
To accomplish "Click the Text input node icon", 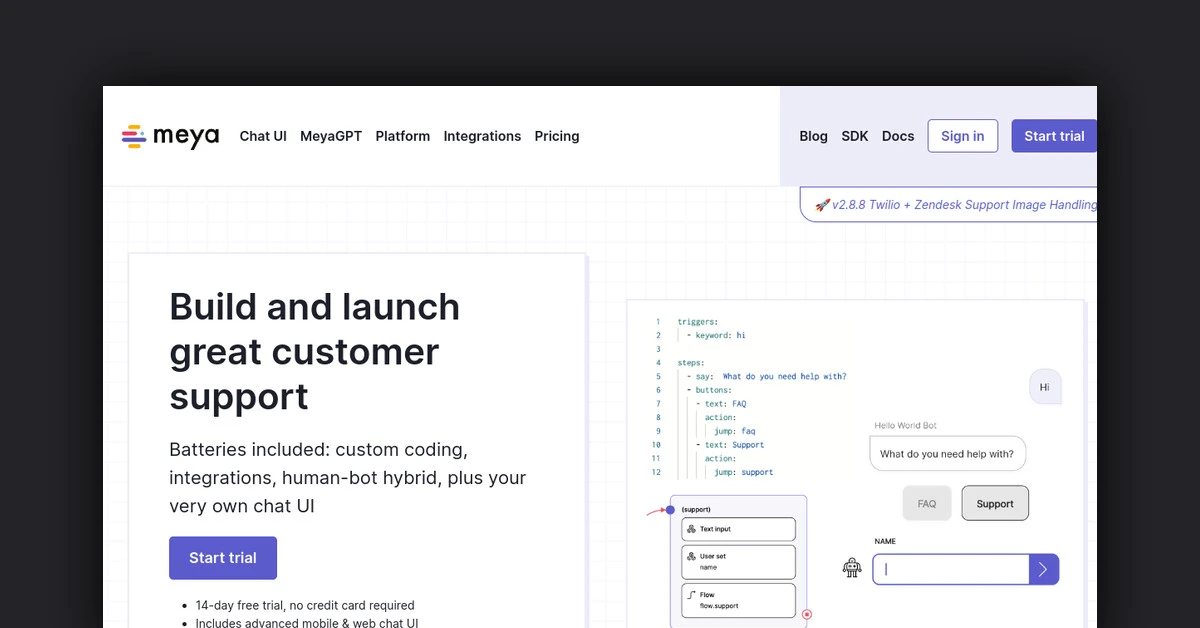I will (x=691, y=529).
